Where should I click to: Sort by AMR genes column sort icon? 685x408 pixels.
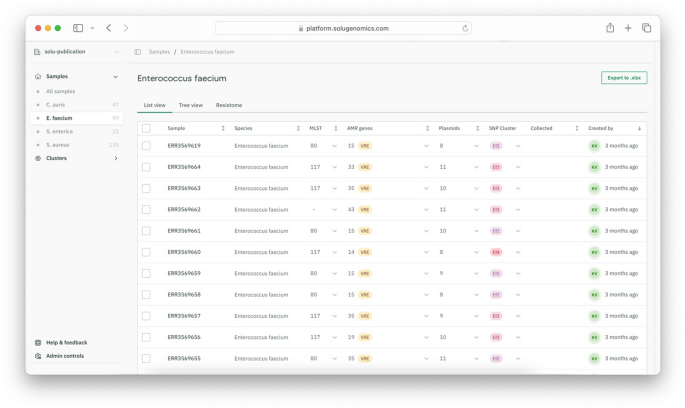click(x=427, y=128)
